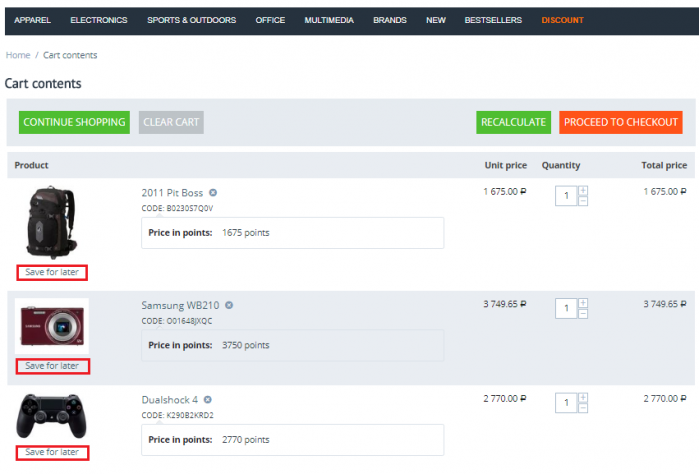The width and height of the screenshot is (700, 474).
Task: Click the 3750 points value
Action: tap(246, 345)
